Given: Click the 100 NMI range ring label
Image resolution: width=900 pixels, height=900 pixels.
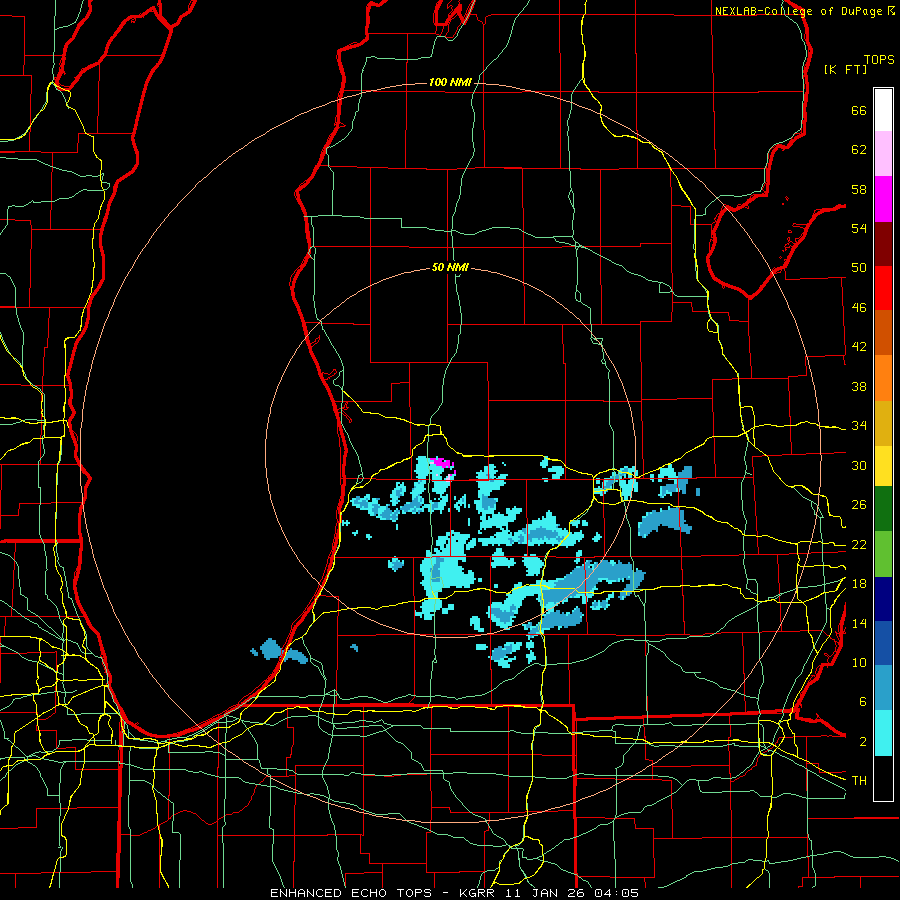Looking at the screenshot, I should [x=450, y=82].
